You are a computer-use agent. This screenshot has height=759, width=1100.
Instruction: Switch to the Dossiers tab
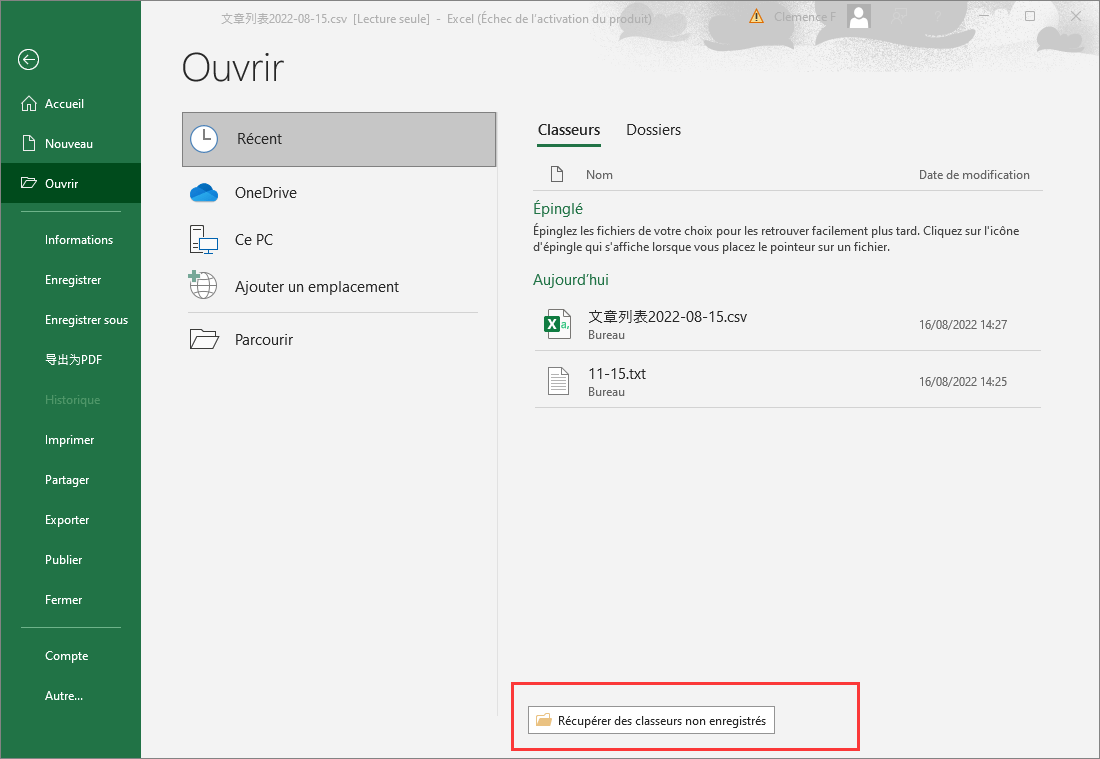click(653, 130)
